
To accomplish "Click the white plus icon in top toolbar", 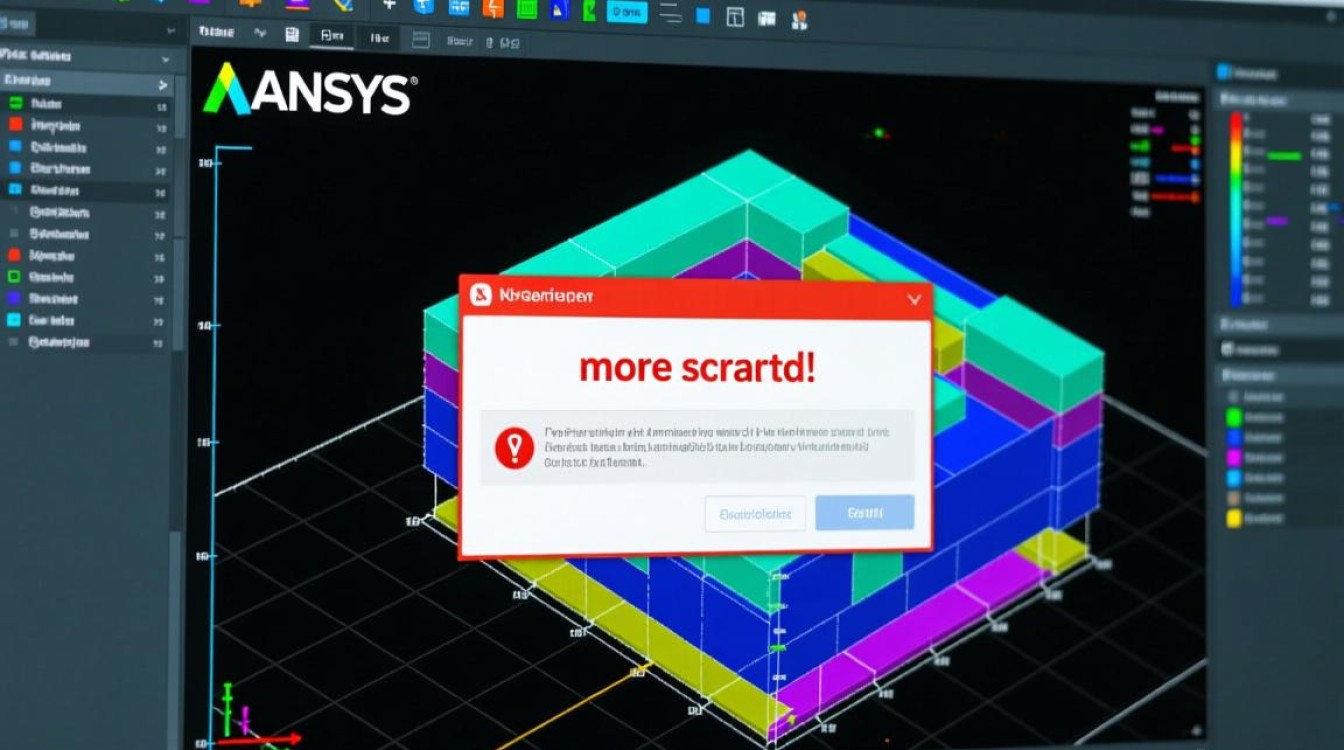I will [x=390, y=5].
